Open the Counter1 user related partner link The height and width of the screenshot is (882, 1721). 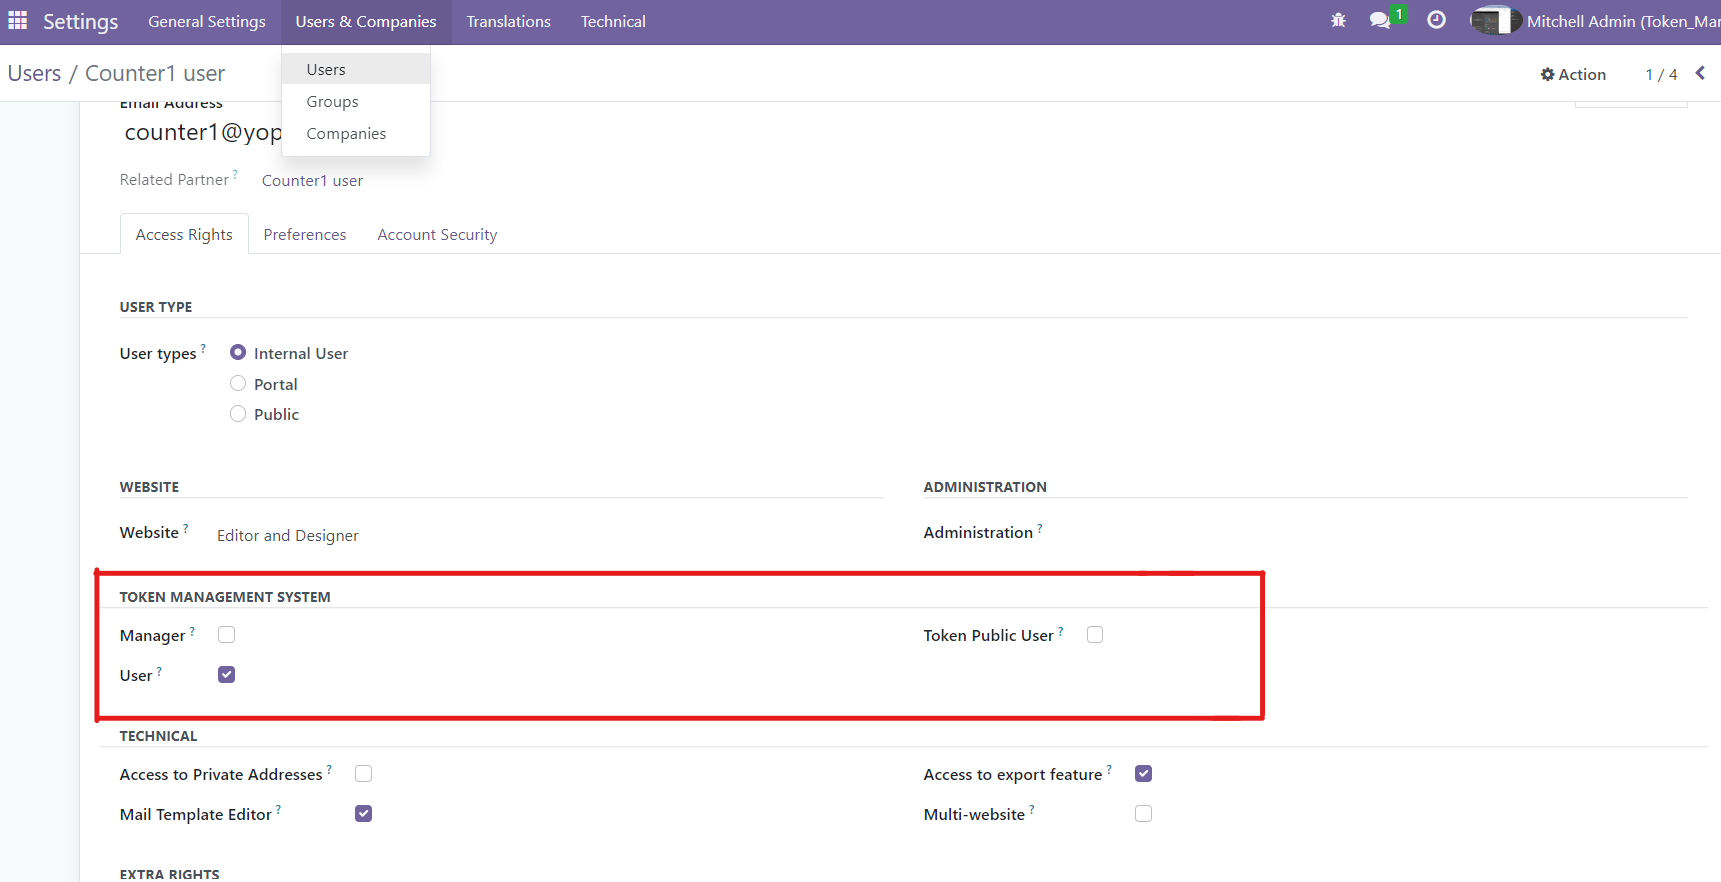click(x=312, y=181)
